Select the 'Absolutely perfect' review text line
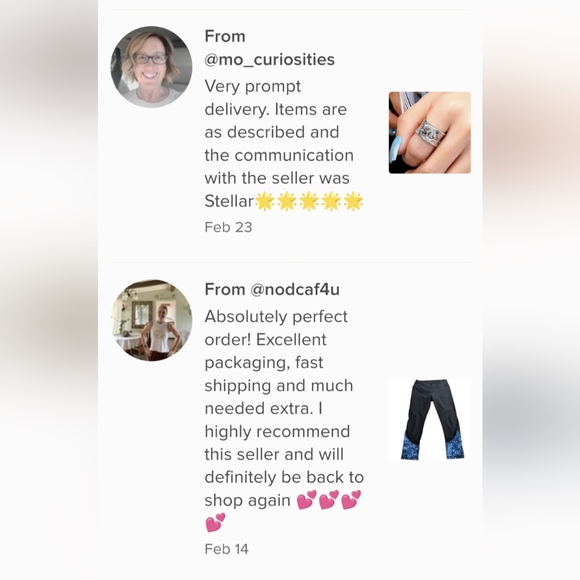Screen dimensions: 580x580 tap(276, 317)
